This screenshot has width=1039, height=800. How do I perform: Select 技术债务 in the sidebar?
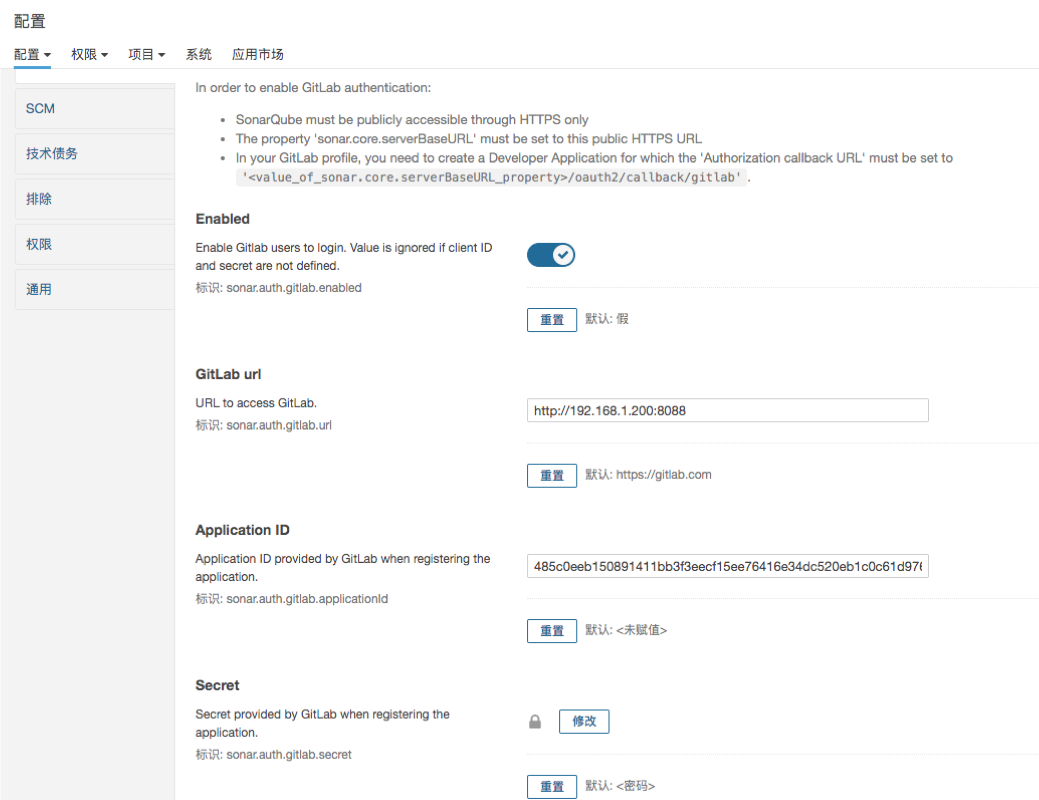(x=95, y=154)
